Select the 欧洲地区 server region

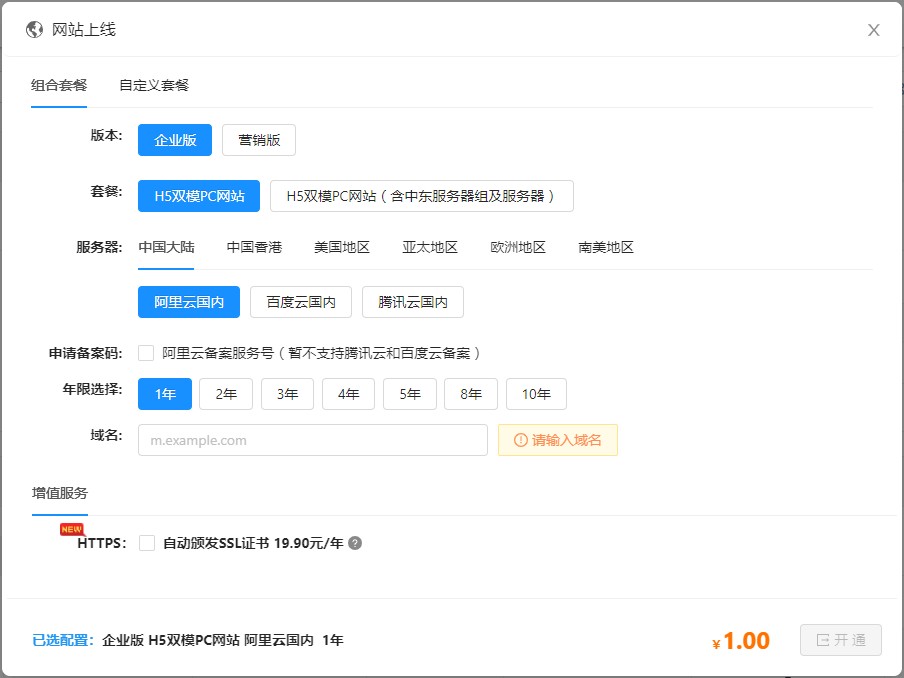[518, 247]
